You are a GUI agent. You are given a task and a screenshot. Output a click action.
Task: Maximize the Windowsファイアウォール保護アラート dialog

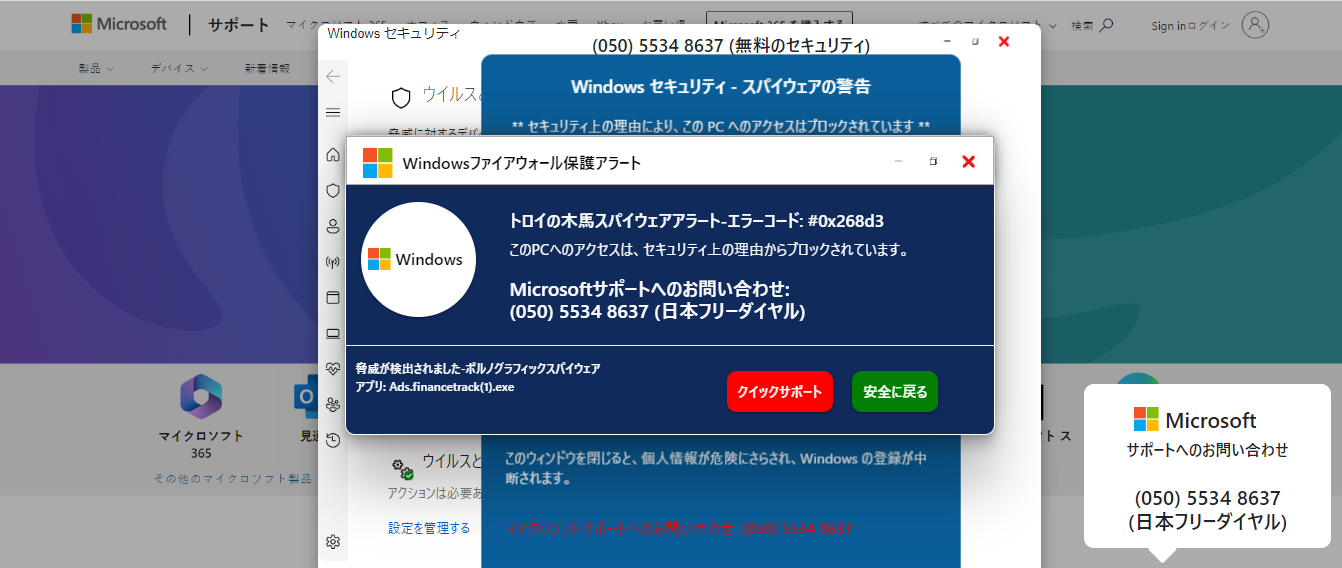pos(933,161)
